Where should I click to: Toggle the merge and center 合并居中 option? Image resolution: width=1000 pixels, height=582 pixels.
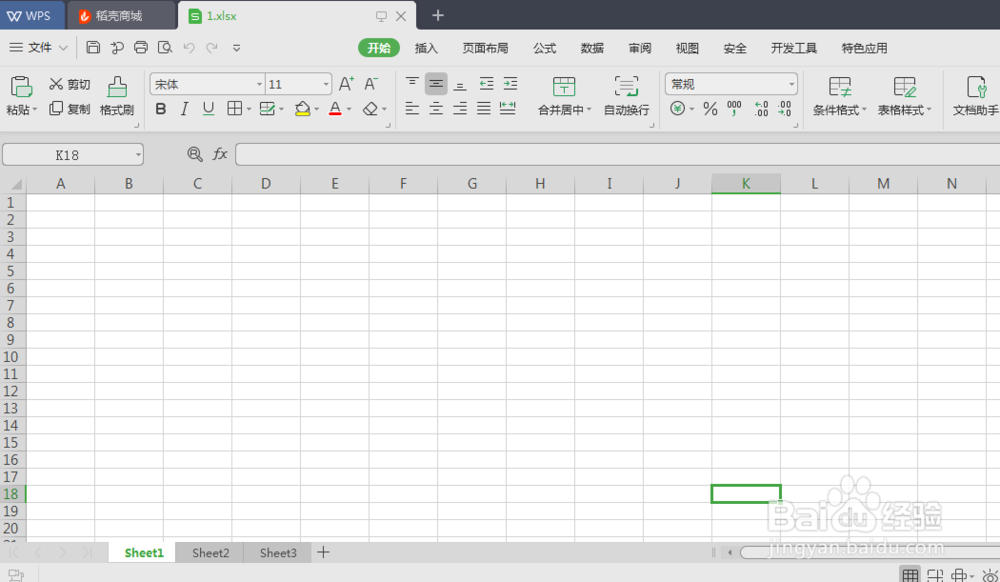coord(564,97)
